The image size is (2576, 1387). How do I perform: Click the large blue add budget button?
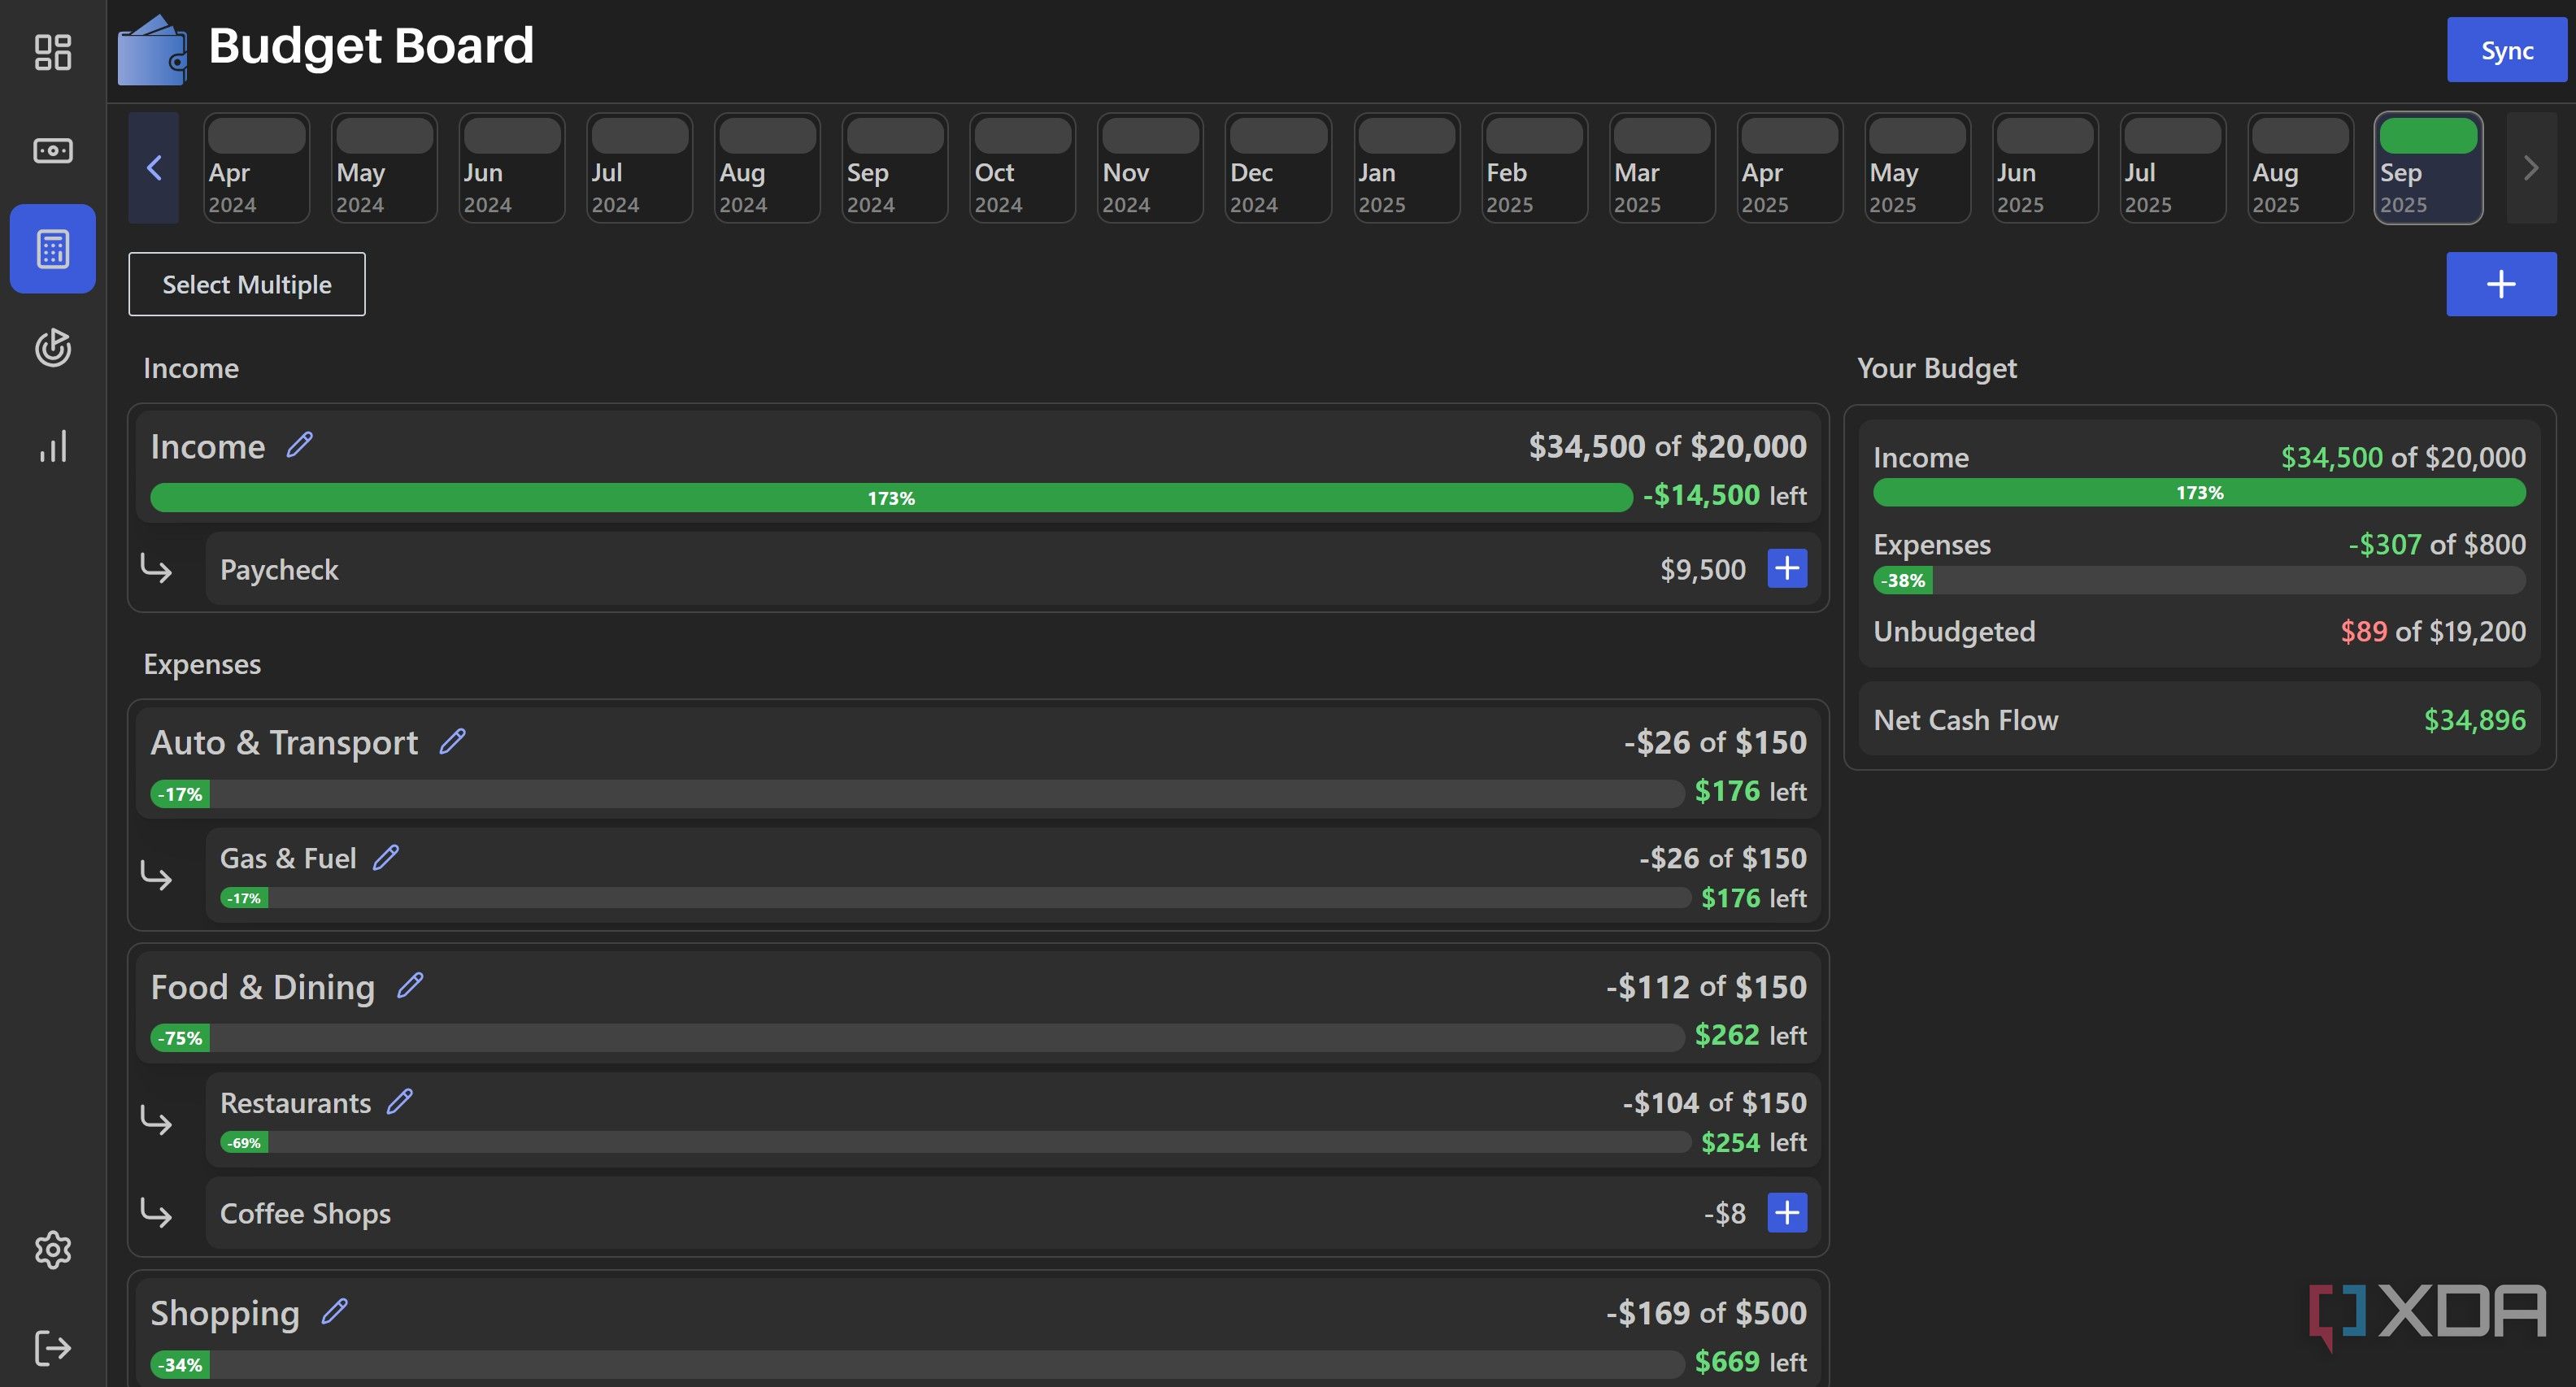2501,284
